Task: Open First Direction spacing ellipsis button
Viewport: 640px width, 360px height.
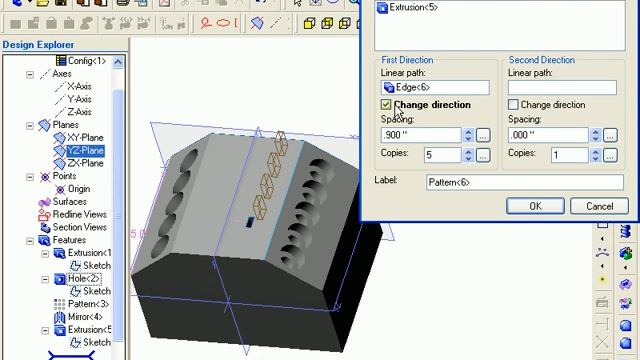Action: 483,136
